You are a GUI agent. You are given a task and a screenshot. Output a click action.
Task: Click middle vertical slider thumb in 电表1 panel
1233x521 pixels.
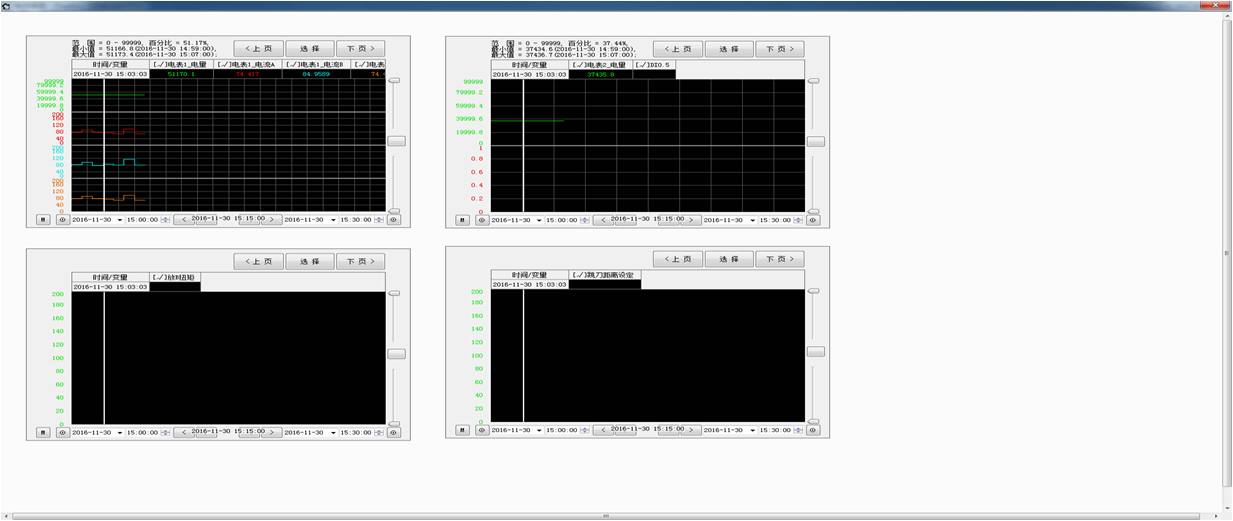coord(396,141)
